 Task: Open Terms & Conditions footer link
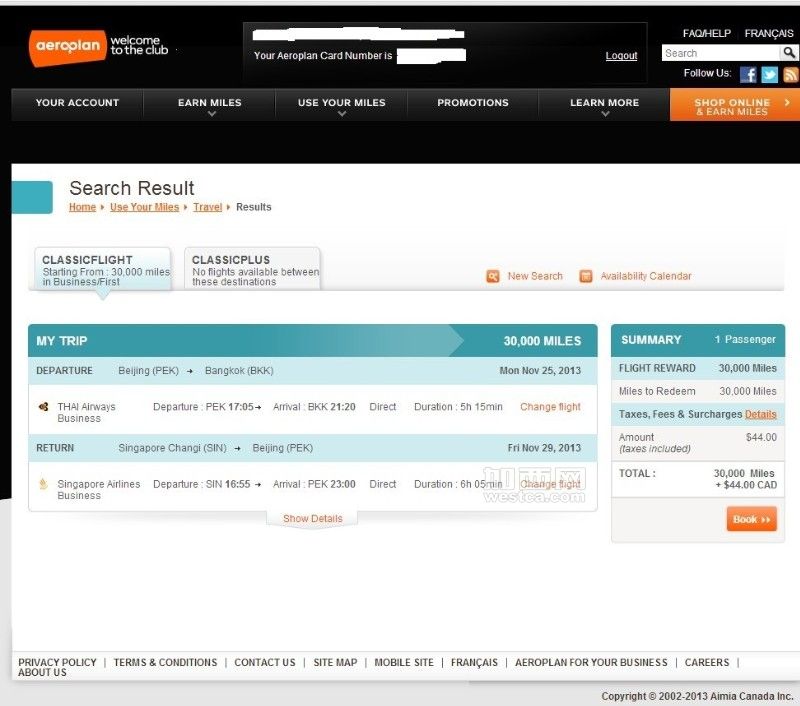165,662
